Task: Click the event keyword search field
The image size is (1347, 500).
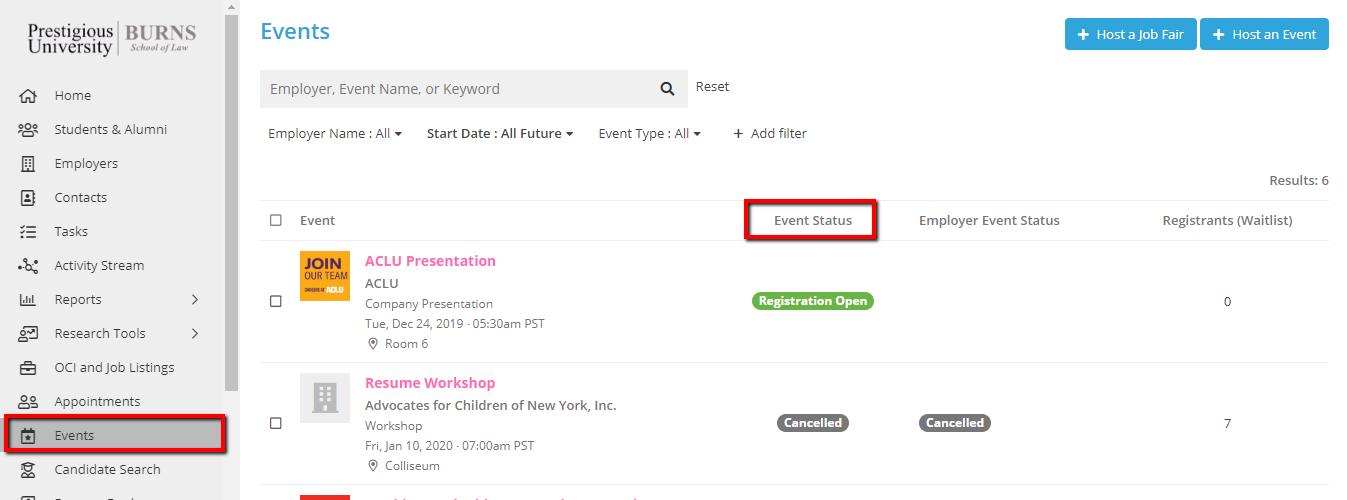Action: tap(455, 89)
